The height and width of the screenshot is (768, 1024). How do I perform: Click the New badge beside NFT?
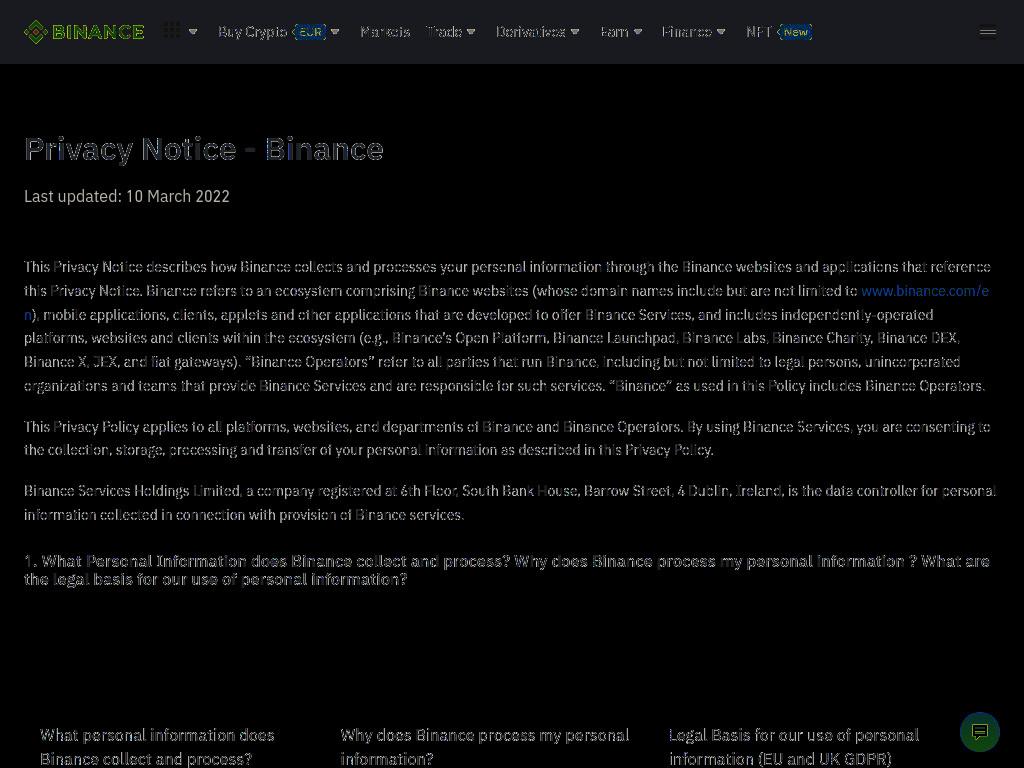click(x=795, y=32)
